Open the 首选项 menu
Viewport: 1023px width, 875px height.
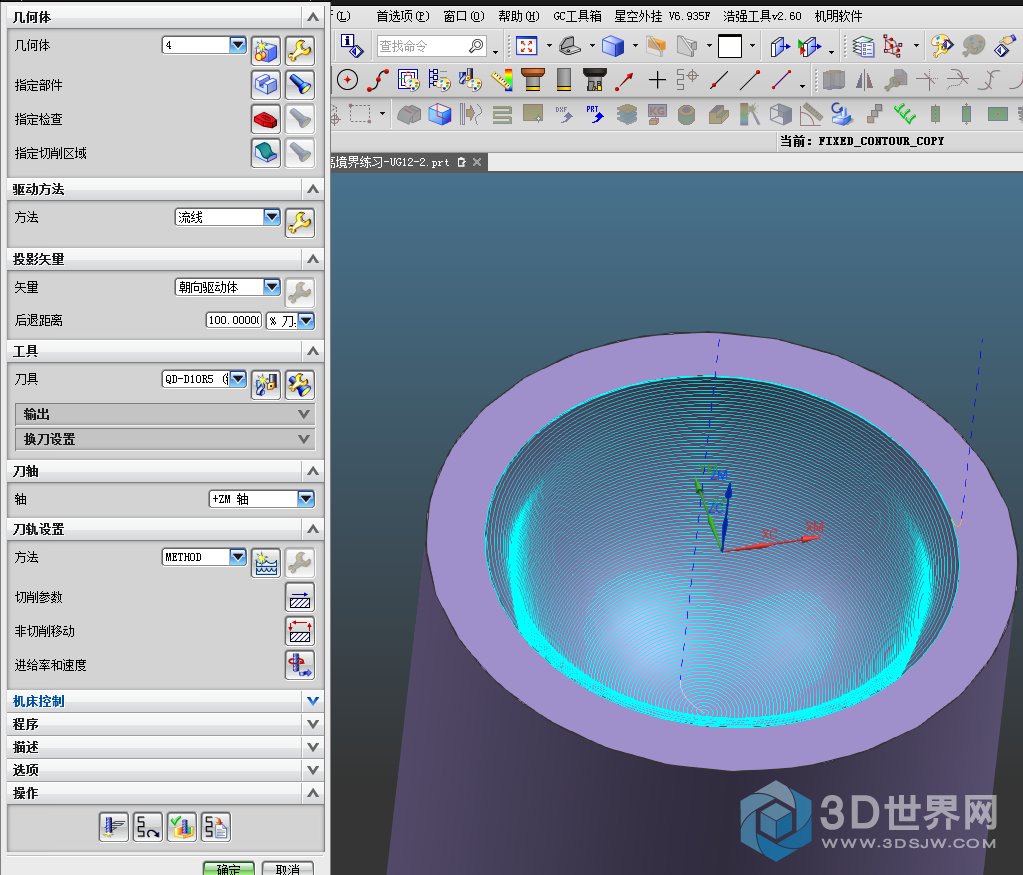click(402, 16)
